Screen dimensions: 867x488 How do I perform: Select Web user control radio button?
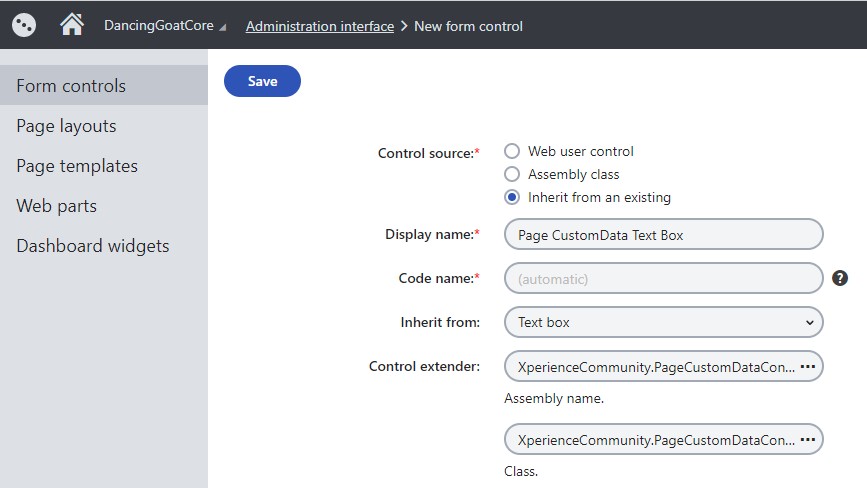(512, 151)
